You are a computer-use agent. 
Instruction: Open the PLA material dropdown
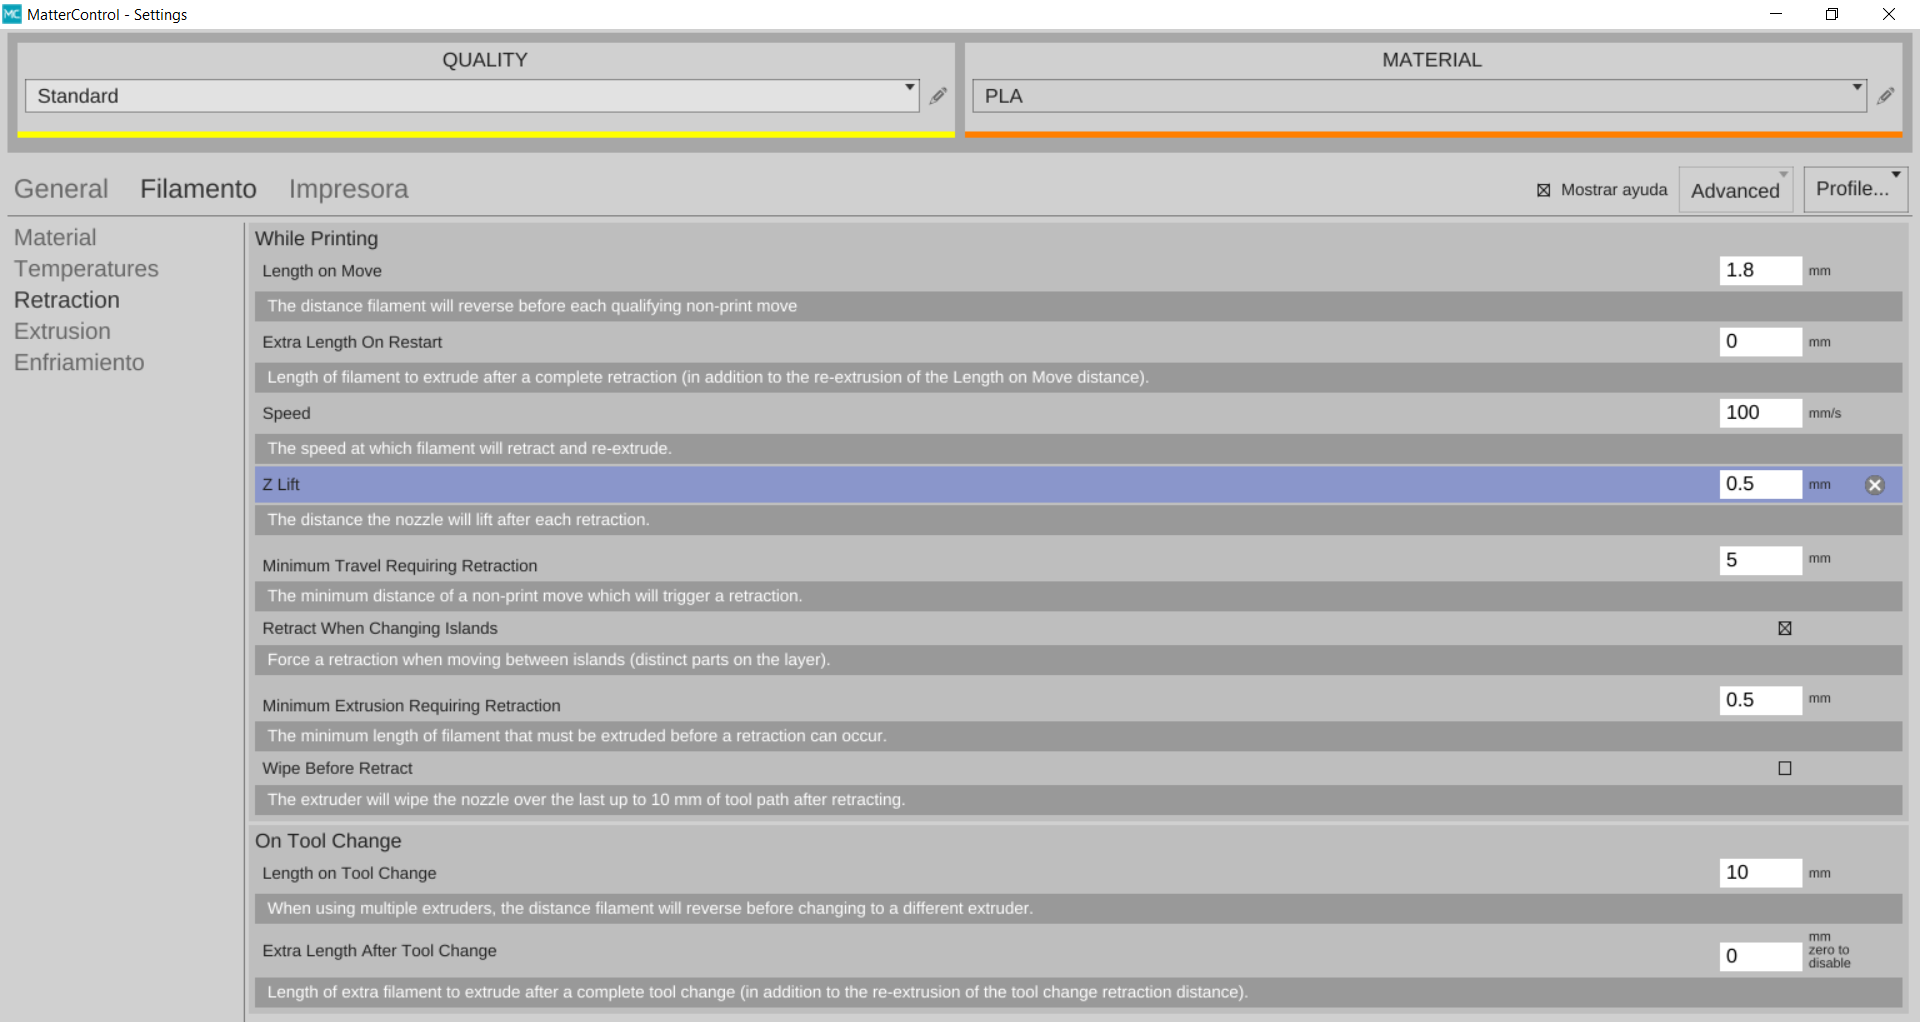(1418, 96)
